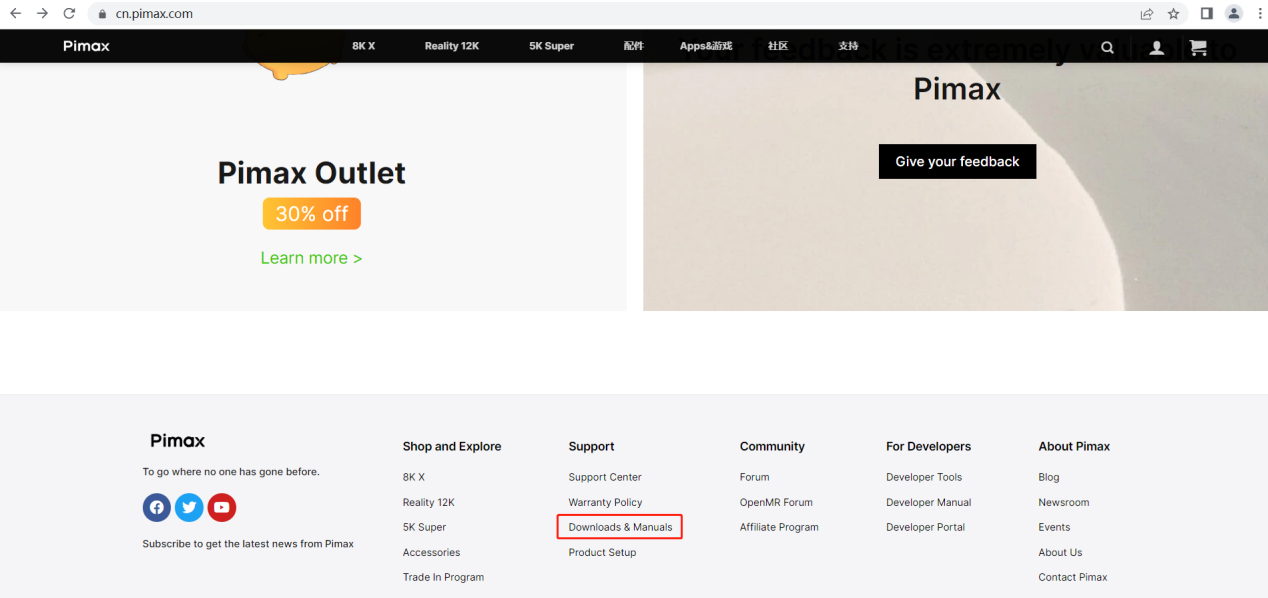
Task: Open the Blog link
Action: 1049,477
